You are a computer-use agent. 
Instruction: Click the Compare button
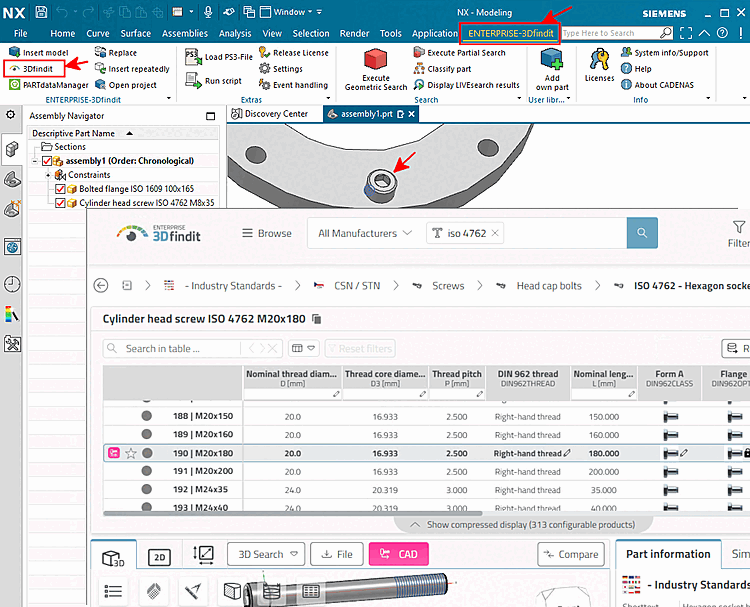click(571, 554)
